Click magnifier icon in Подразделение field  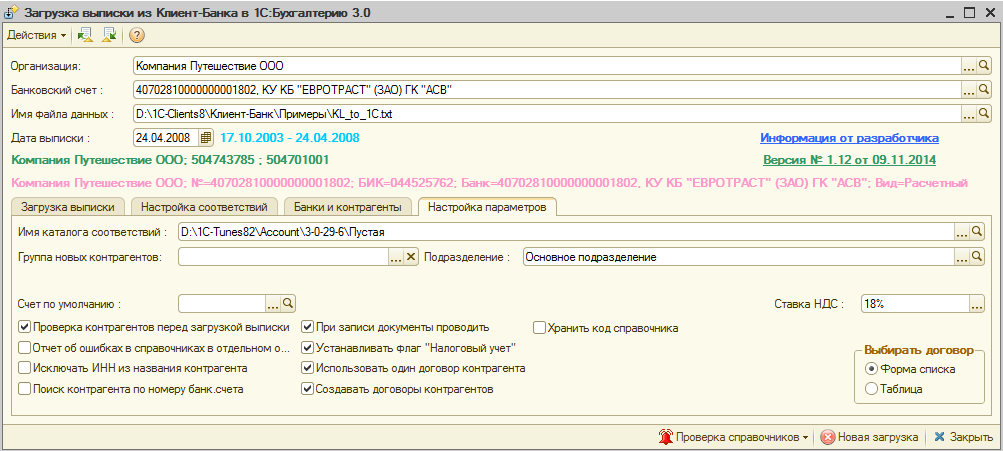point(977,257)
